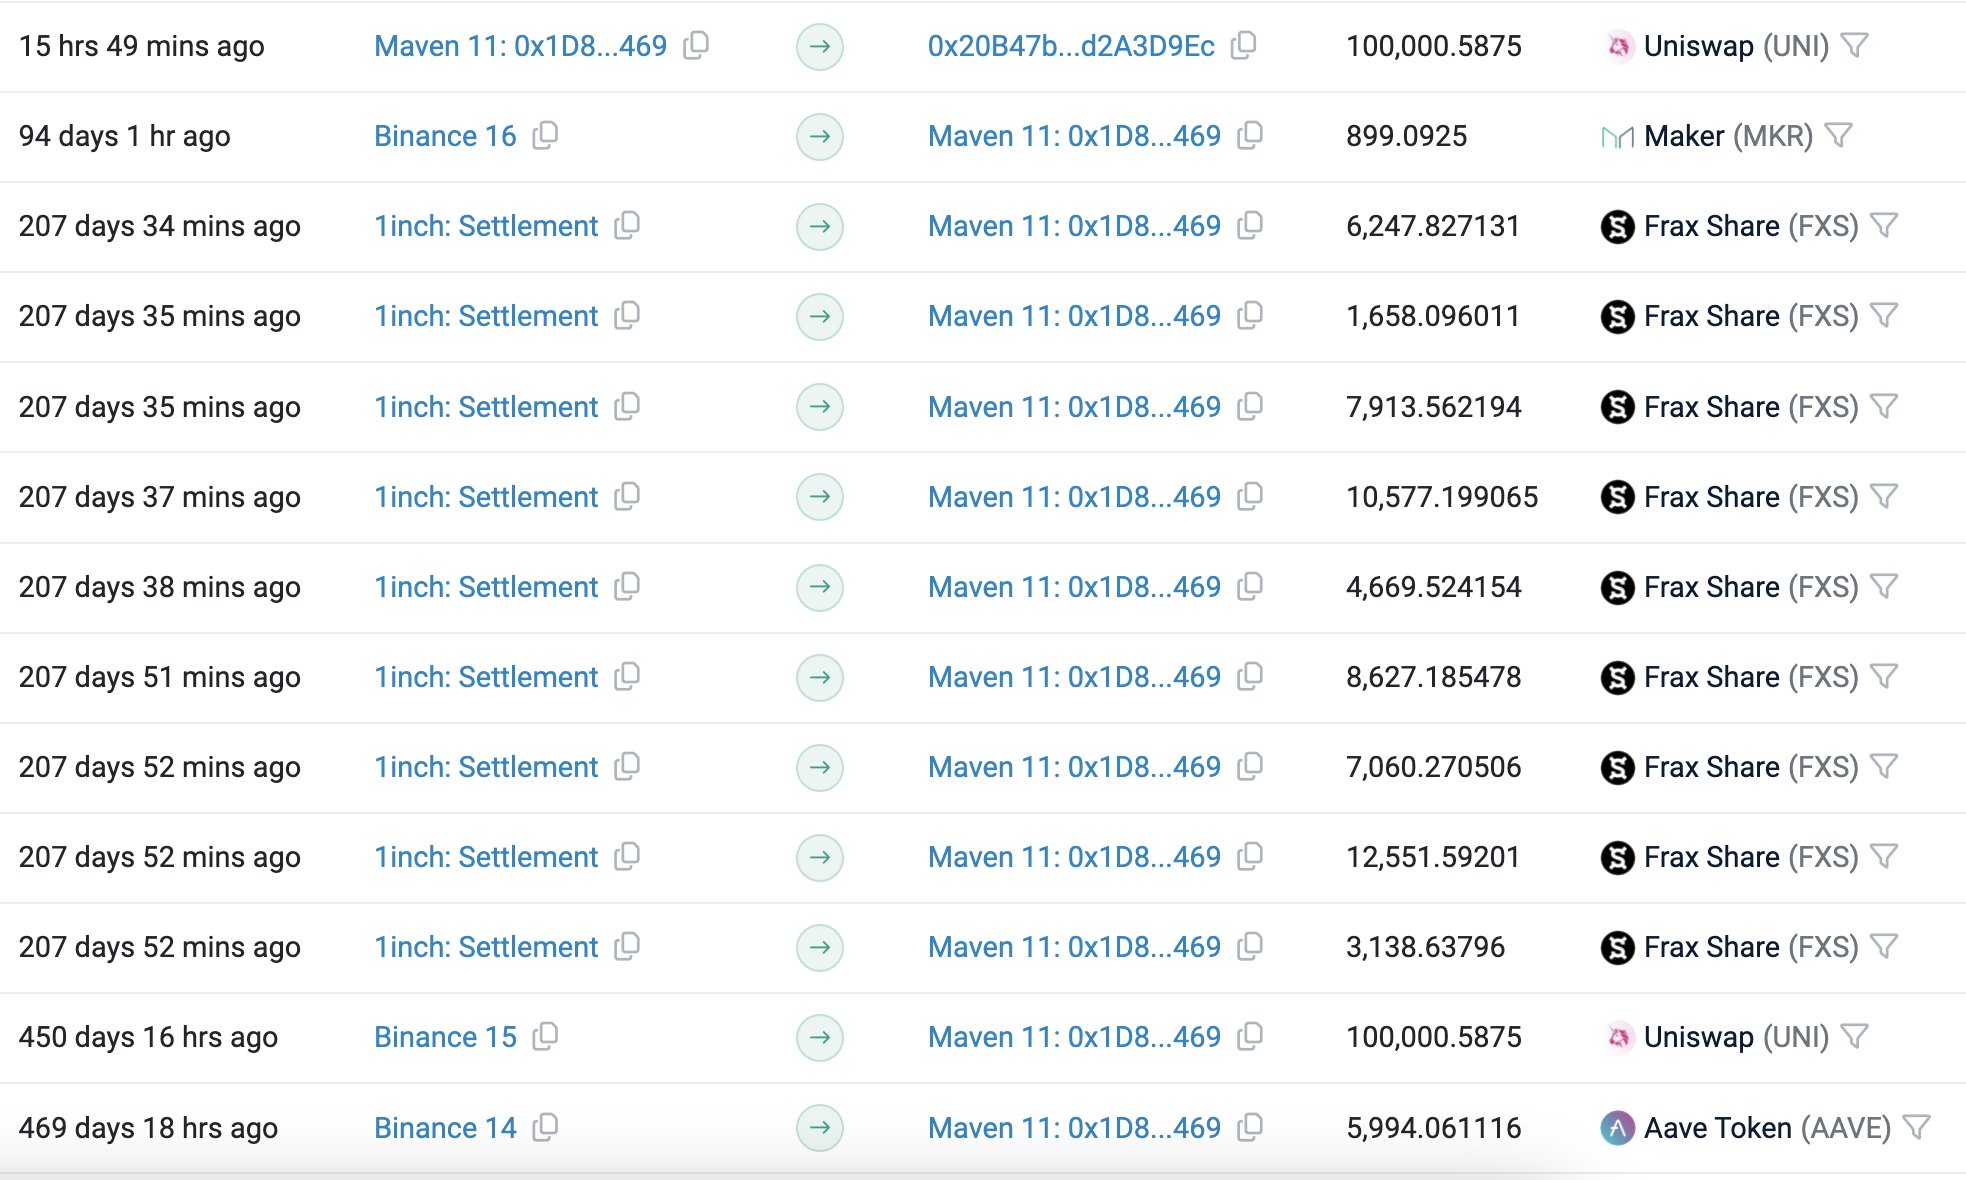Filter Frax Share token in 7,913.562194 row
This screenshot has height=1180, width=1966.
pyautogui.click(x=1885, y=407)
